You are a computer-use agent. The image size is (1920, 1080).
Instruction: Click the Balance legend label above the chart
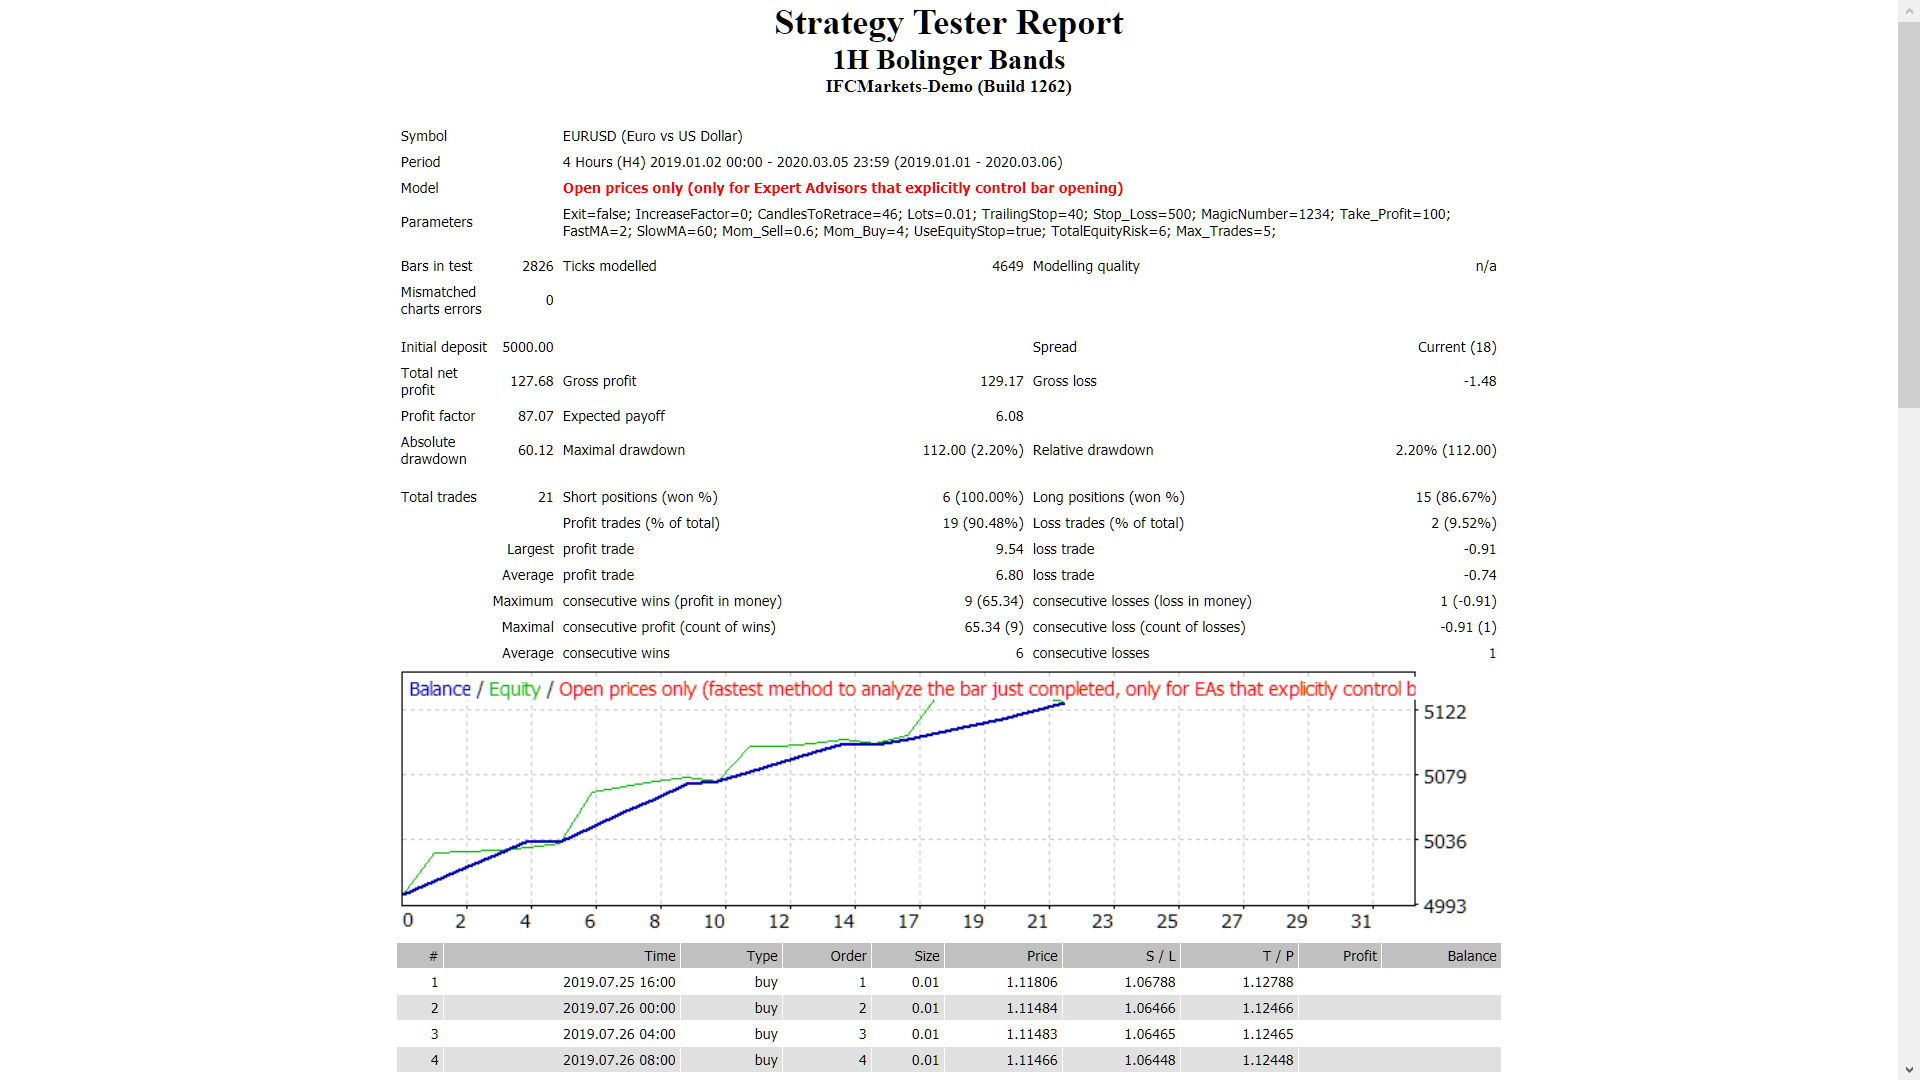click(x=439, y=689)
